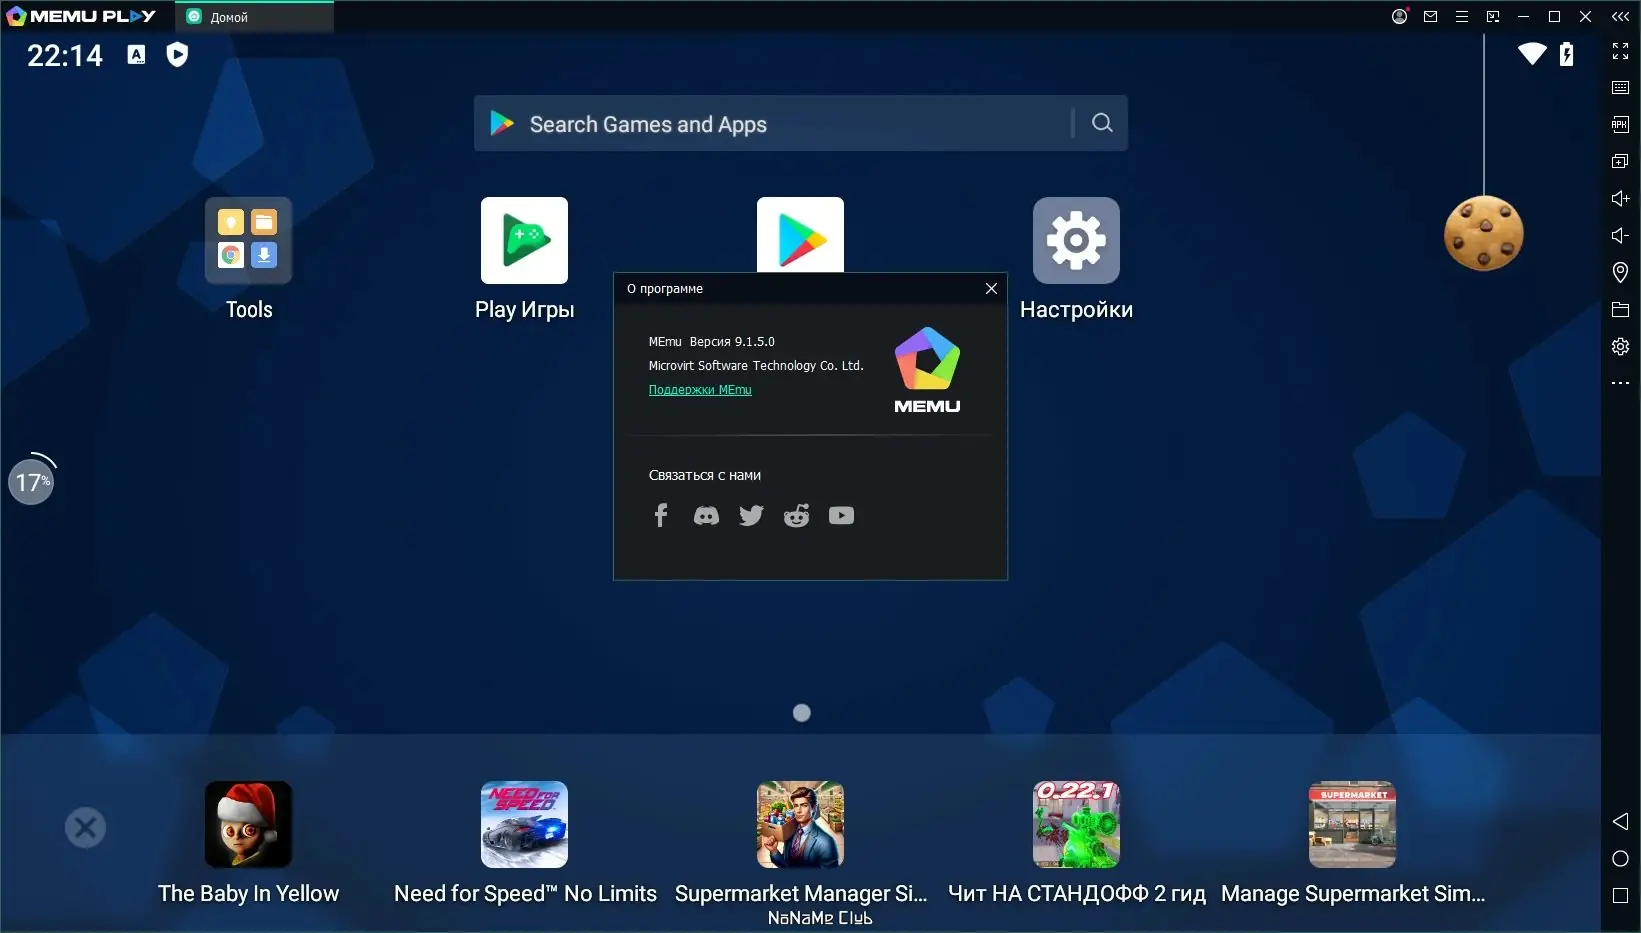Open MEmu Discord server icon

(706, 516)
